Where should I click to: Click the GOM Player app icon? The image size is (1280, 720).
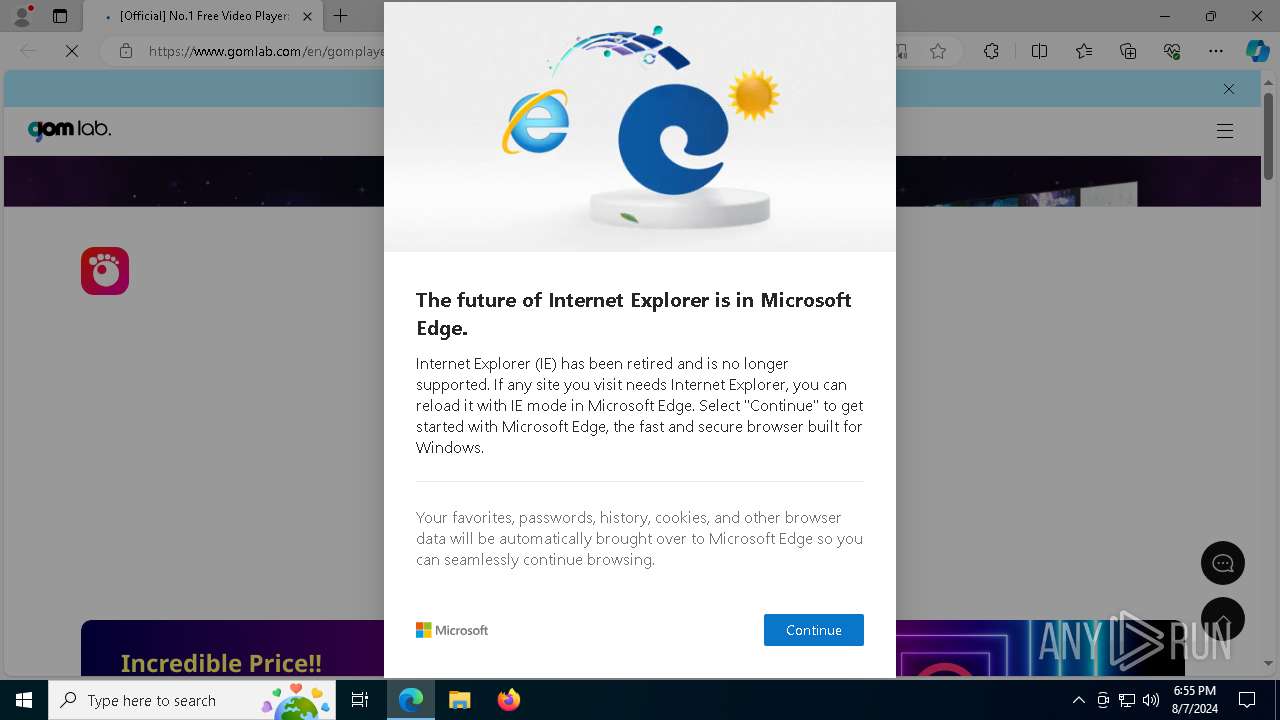click(x=105, y=271)
